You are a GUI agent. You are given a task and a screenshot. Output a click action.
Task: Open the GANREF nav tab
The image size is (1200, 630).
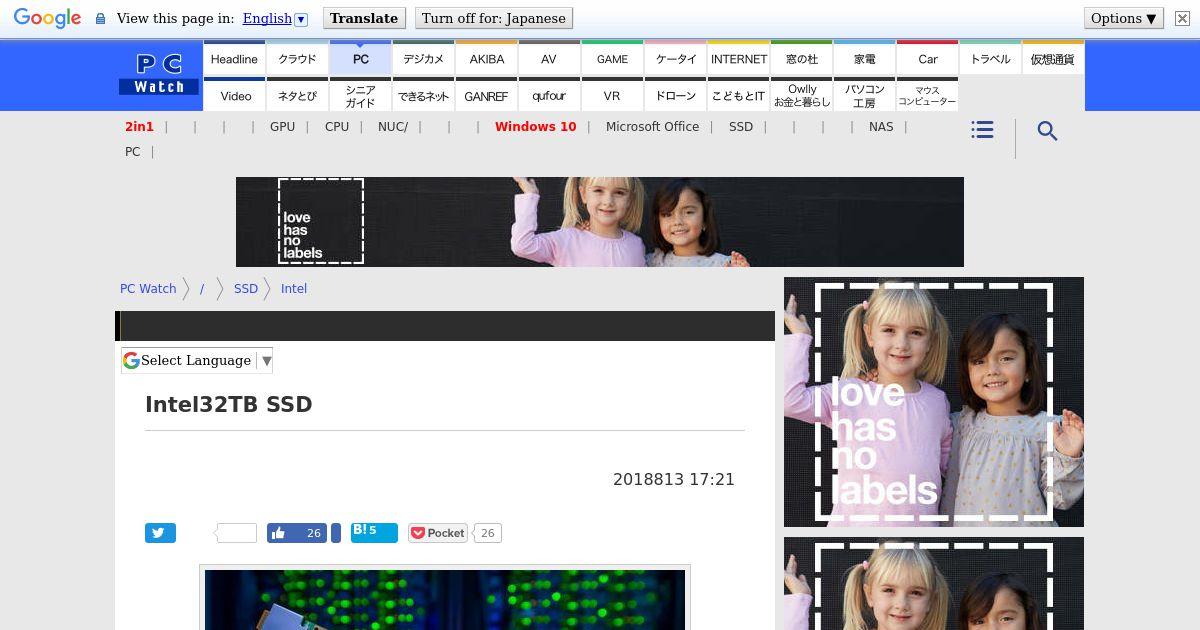487,95
